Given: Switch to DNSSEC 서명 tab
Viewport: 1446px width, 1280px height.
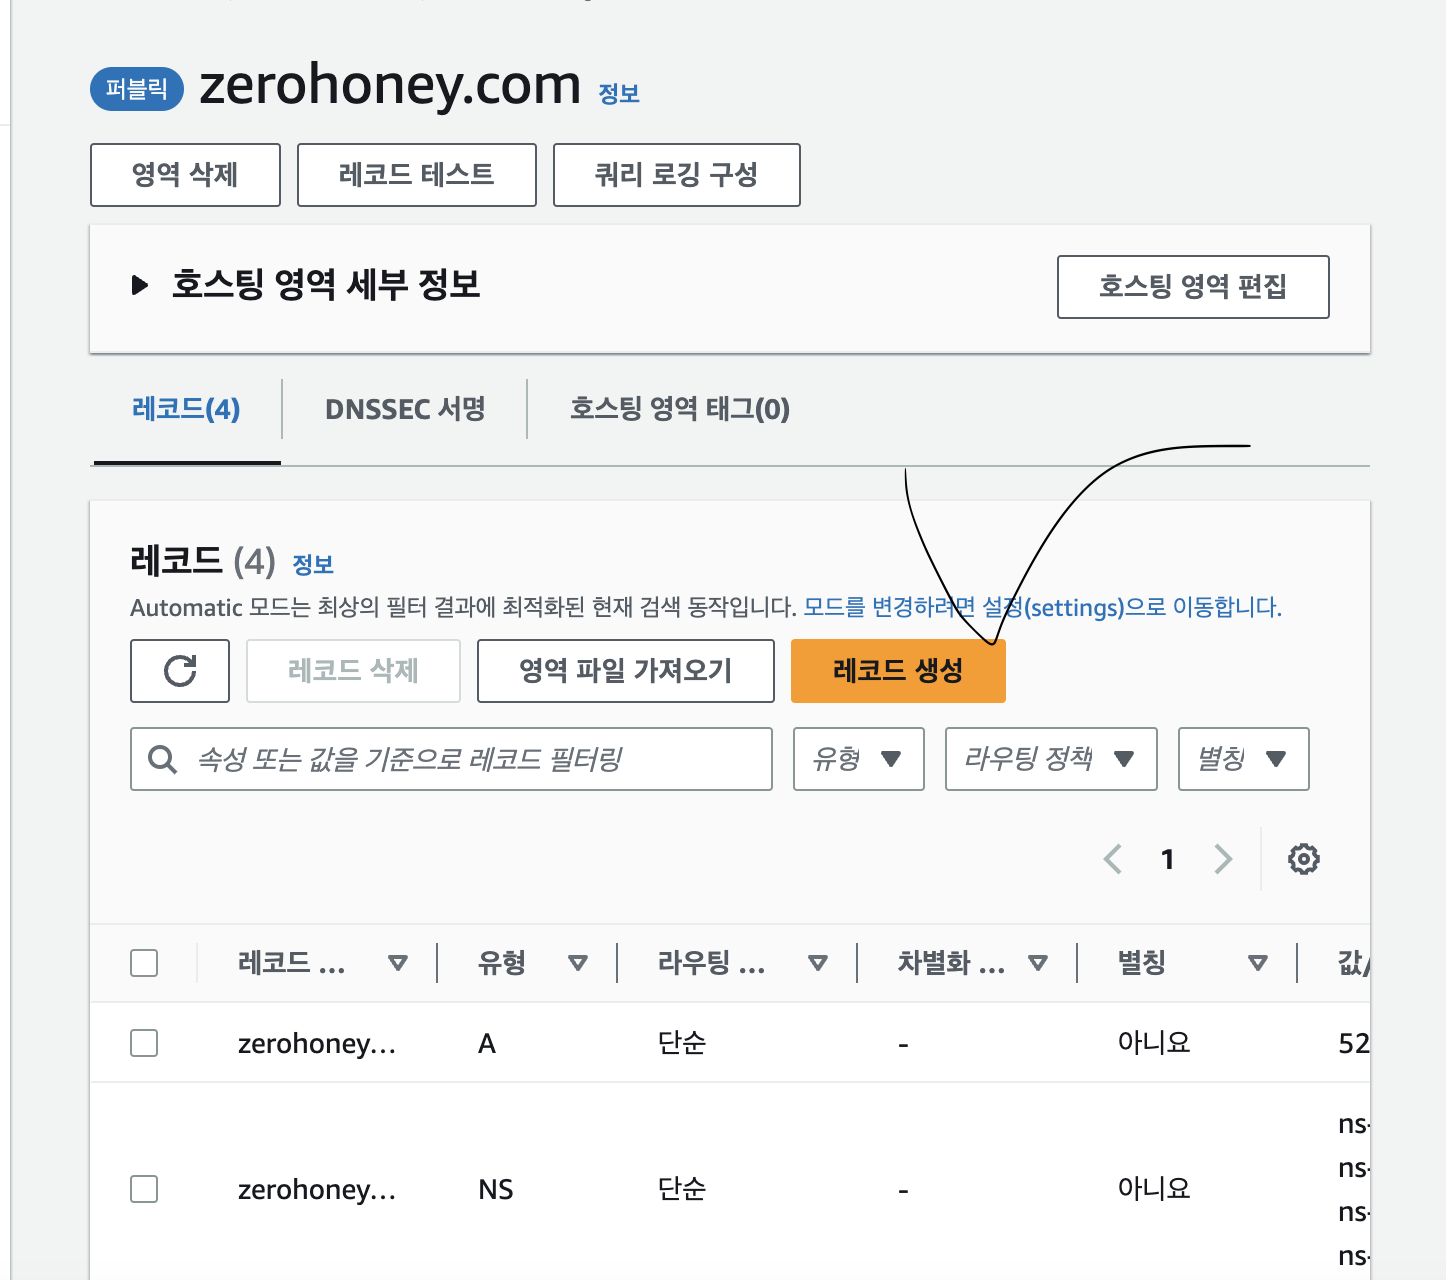Looking at the screenshot, I should point(405,409).
